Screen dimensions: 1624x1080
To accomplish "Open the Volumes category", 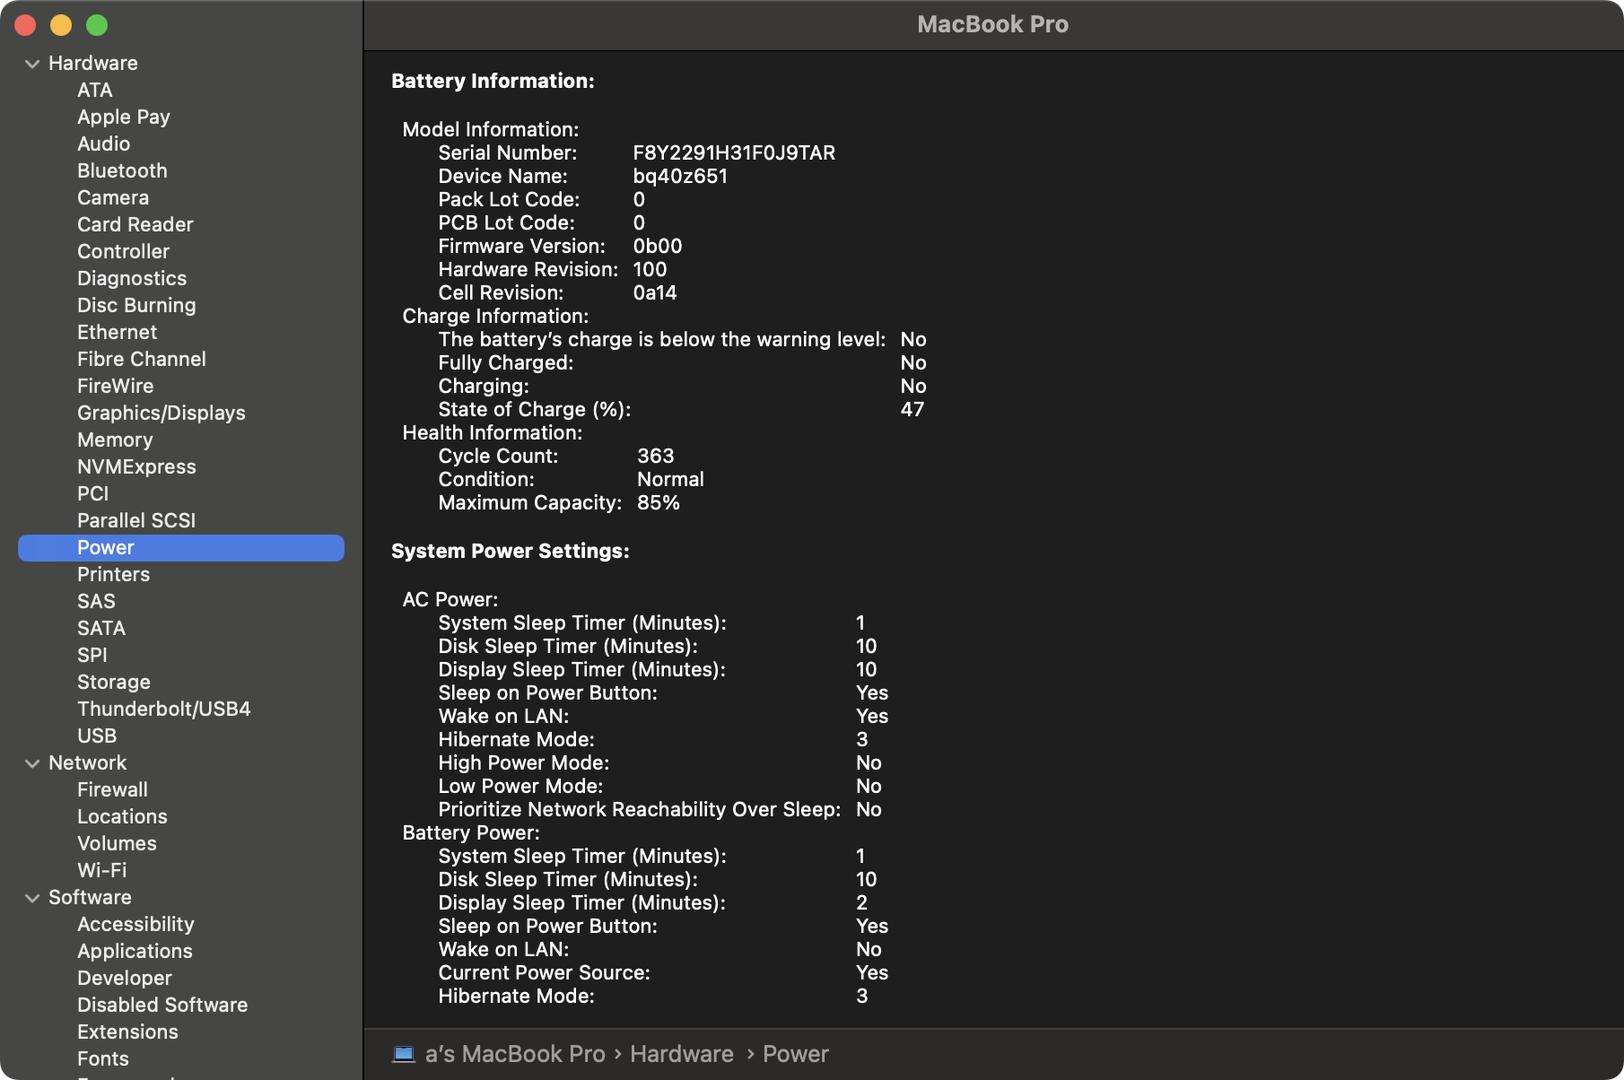I will tap(117, 845).
